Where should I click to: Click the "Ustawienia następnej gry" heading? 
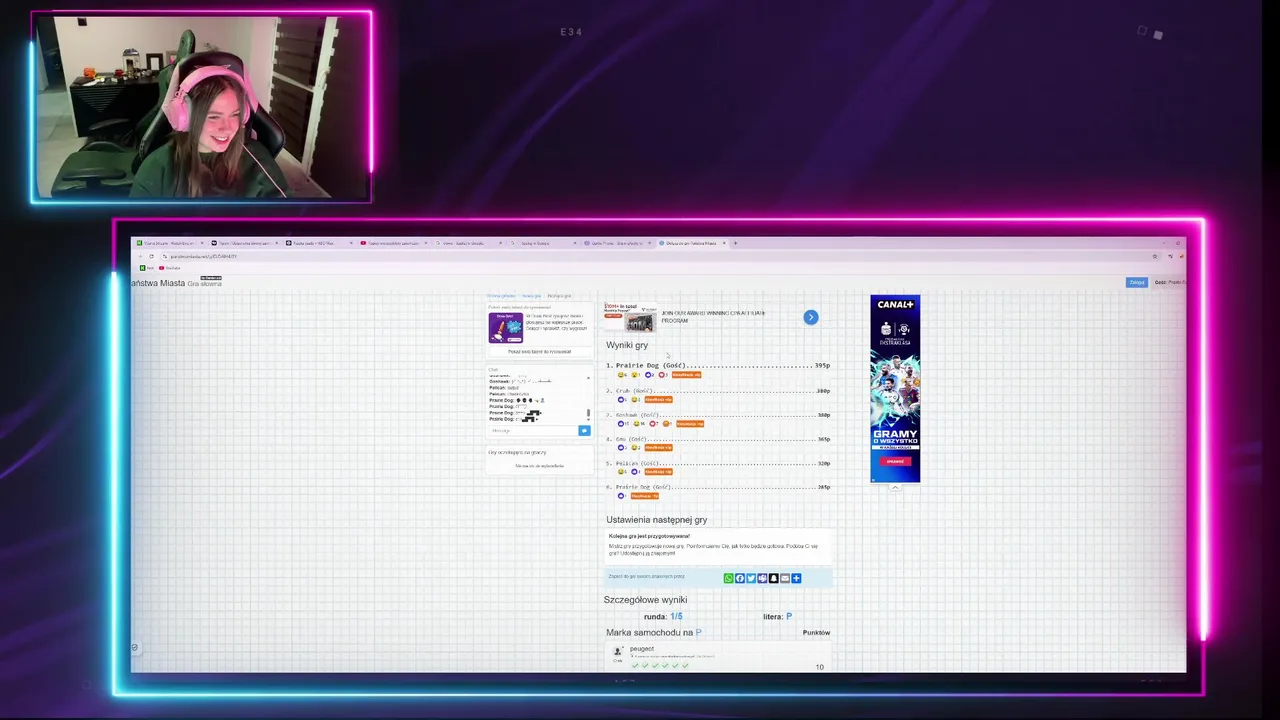[656, 520]
